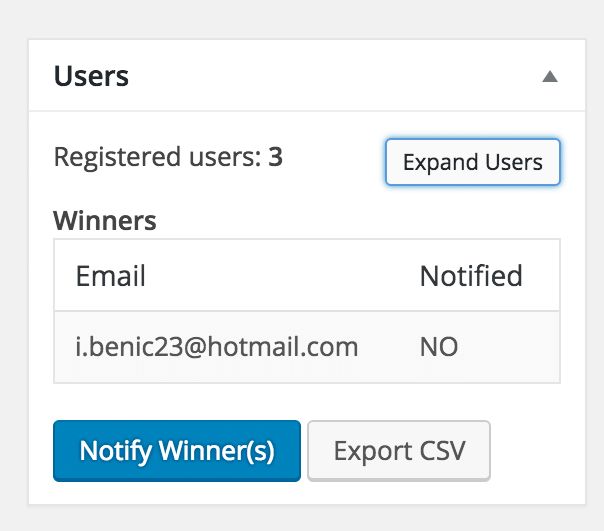Click the Registered users label text
This screenshot has width=604, height=531.
pos(158,157)
